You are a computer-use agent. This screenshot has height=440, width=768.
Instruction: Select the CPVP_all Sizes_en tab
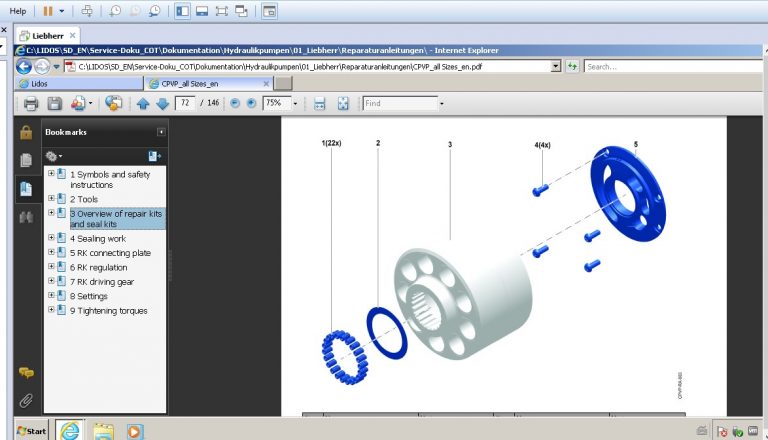[x=209, y=84]
